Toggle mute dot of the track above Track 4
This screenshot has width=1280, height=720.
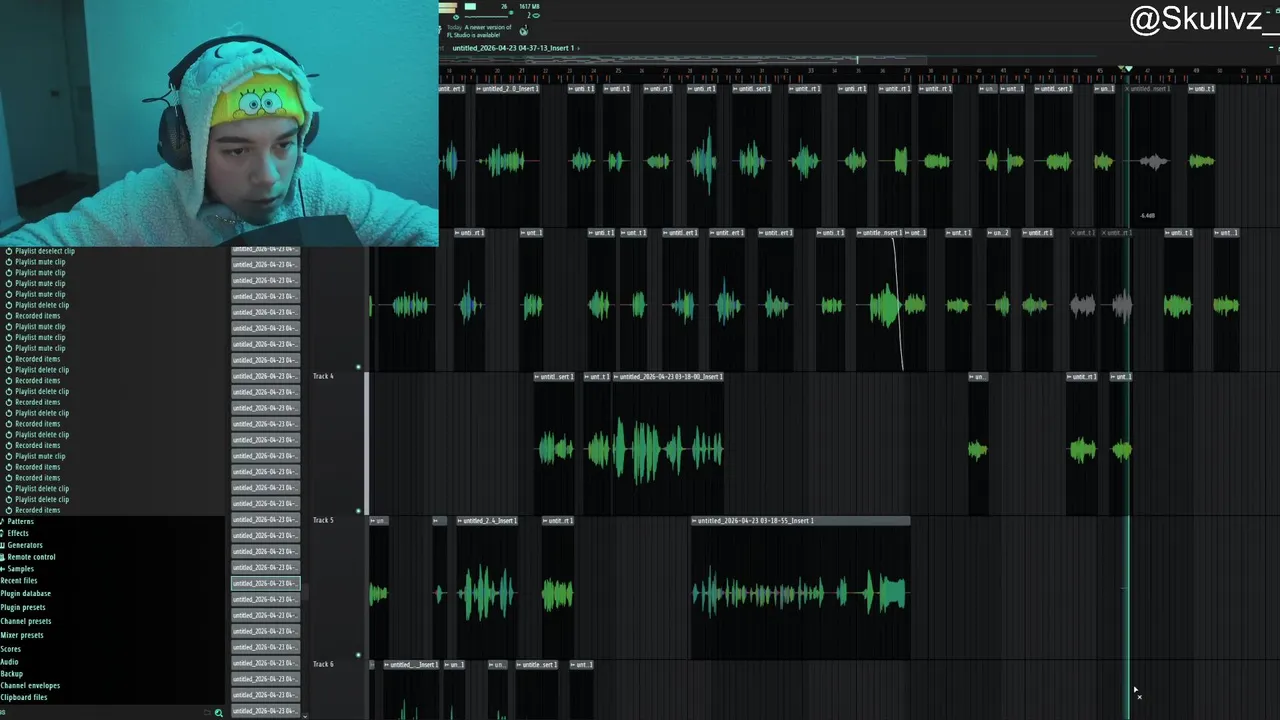click(358, 367)
